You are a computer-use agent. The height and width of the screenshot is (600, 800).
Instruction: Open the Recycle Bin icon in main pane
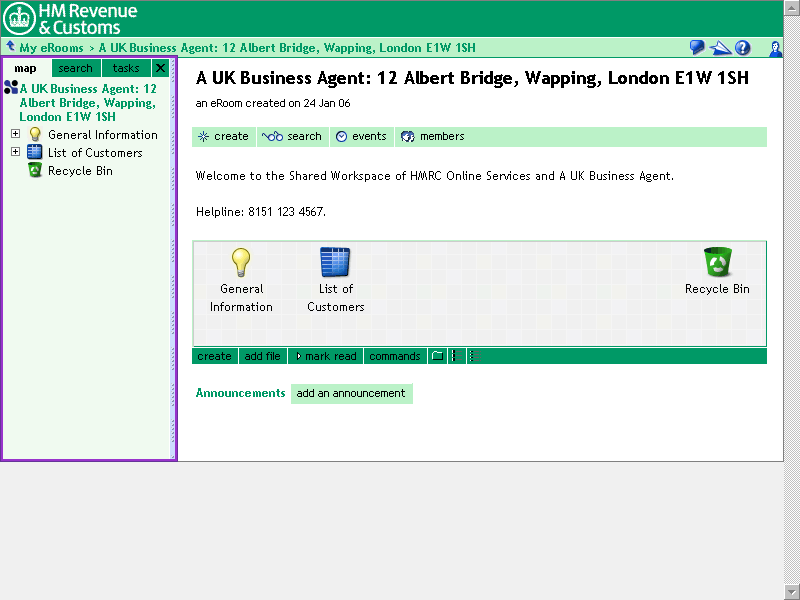[x=717, y=263]
